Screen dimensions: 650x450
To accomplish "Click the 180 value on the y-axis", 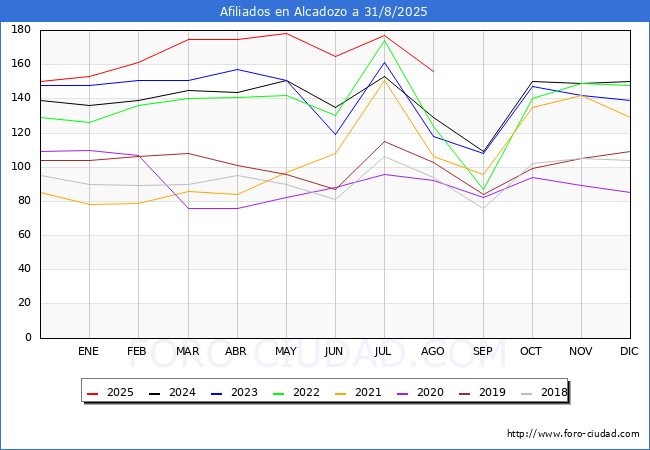I will tap(21, 30).
